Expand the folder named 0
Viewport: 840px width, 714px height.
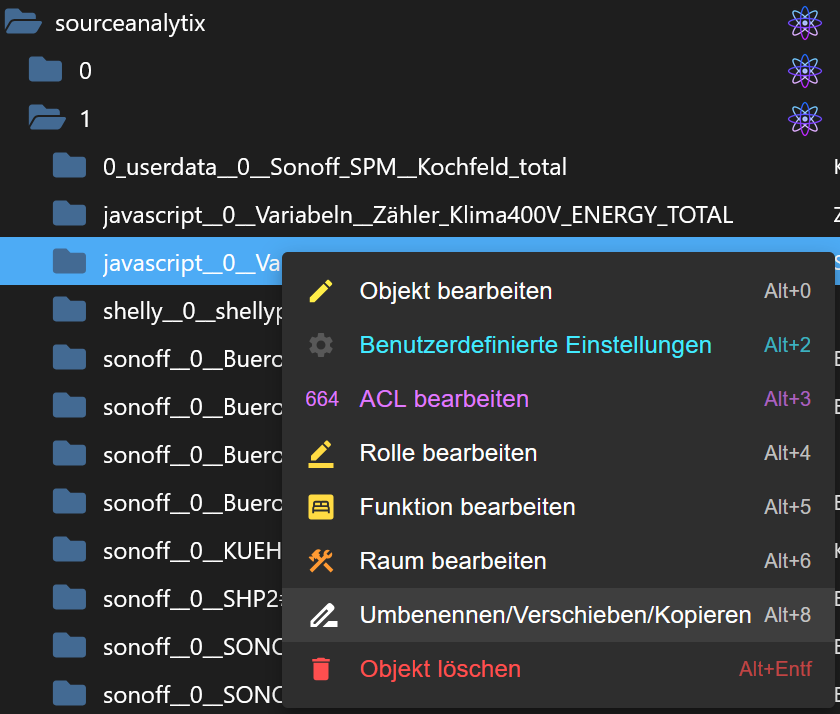(46, 71)
